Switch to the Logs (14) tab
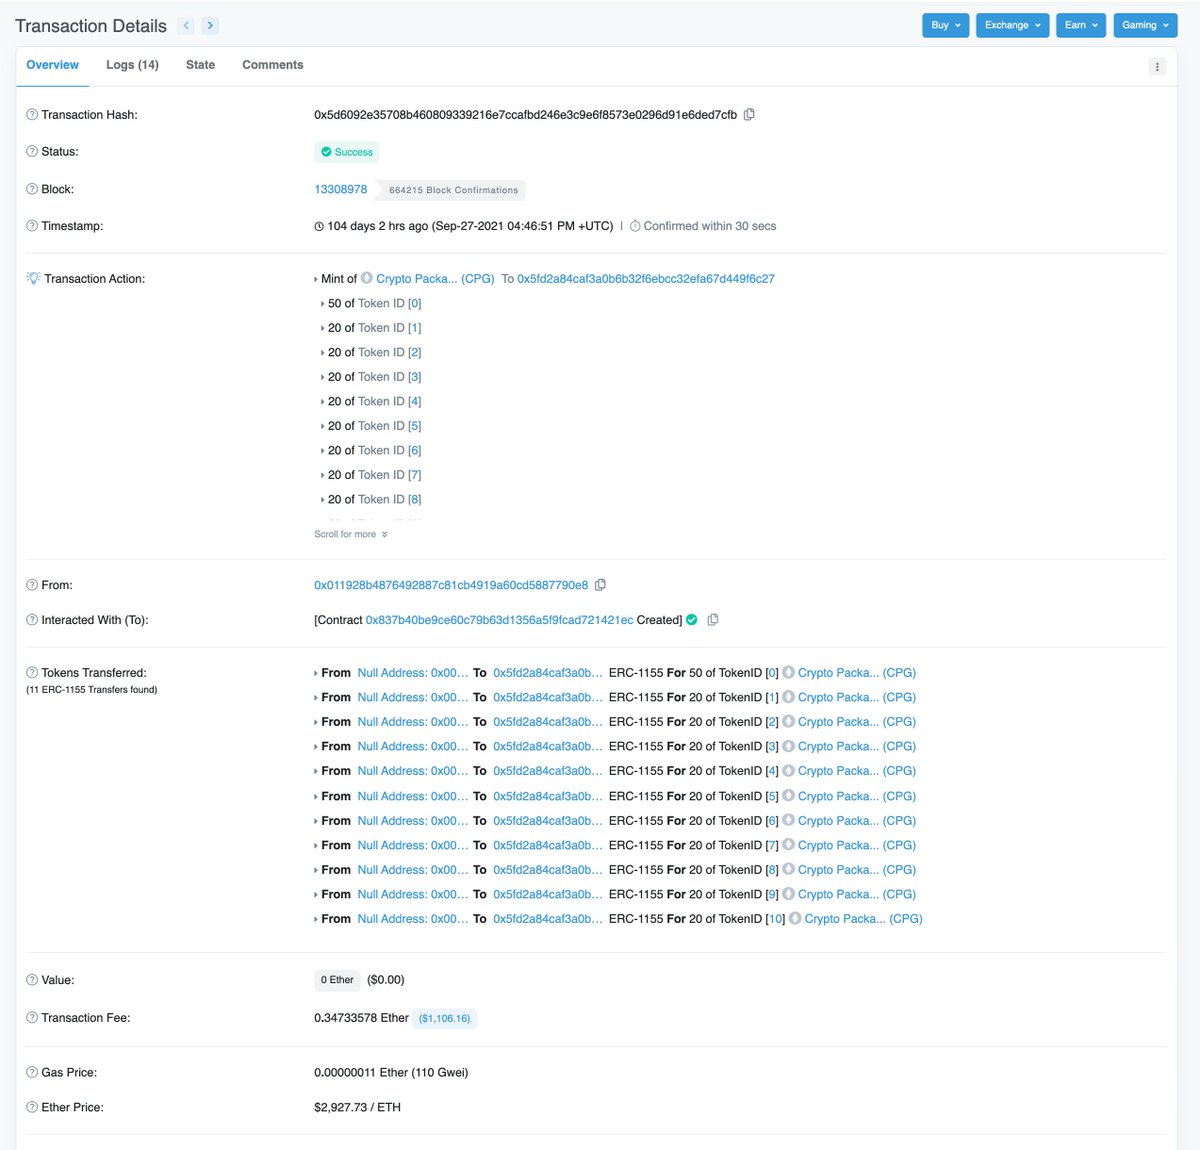This screenshot has height=1150, width=1200. tap(132, 65)
